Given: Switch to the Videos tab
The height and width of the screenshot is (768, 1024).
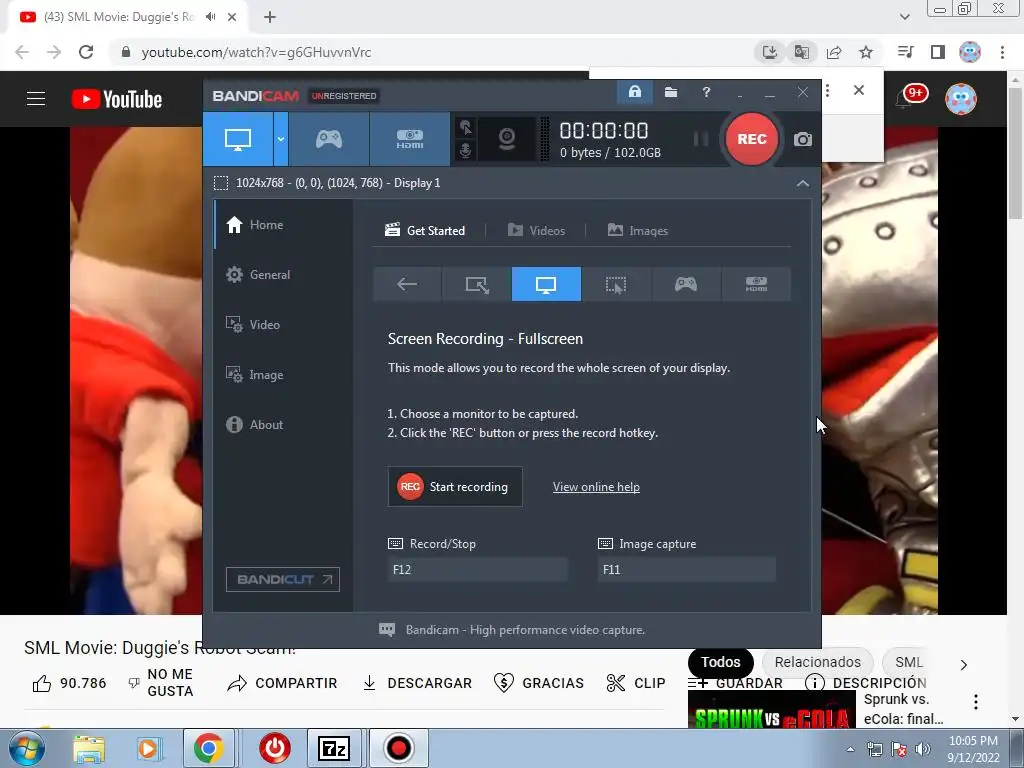Looking at the screenshot, I should pyautogui.click(x=536, y=231).
